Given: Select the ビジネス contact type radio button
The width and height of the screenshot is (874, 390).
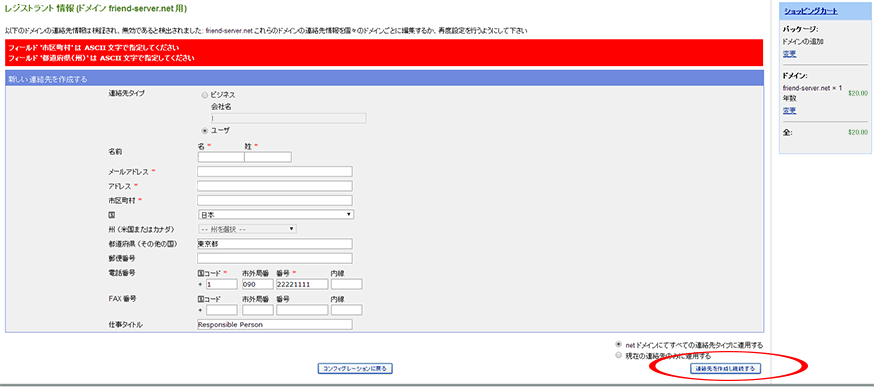Looking at the screenshot, I should coord(205,95).
